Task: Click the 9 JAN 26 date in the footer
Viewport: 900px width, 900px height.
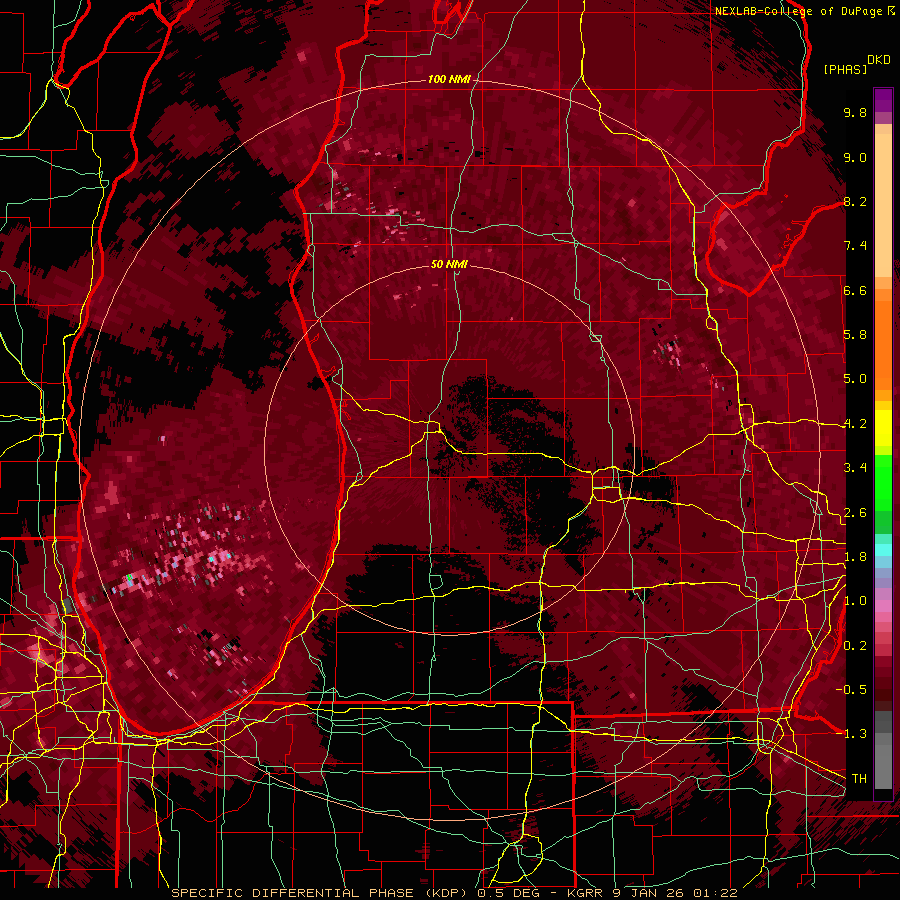Action: [x=651, y=893]
